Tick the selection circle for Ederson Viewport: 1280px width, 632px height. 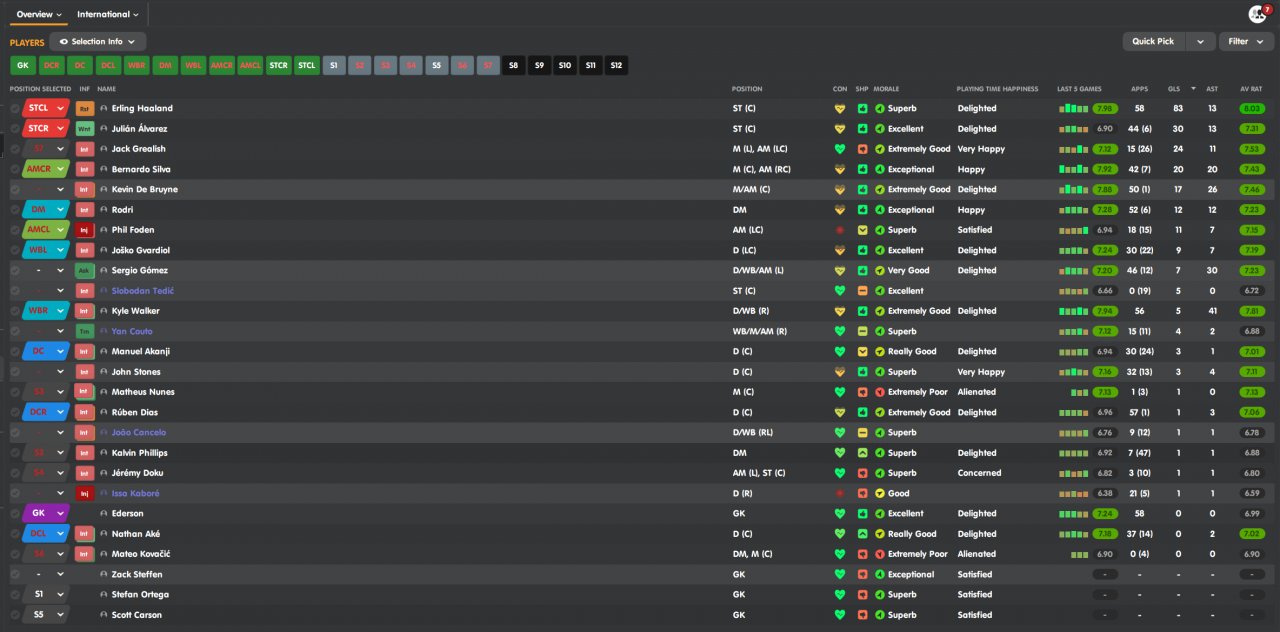click(15, 513)
